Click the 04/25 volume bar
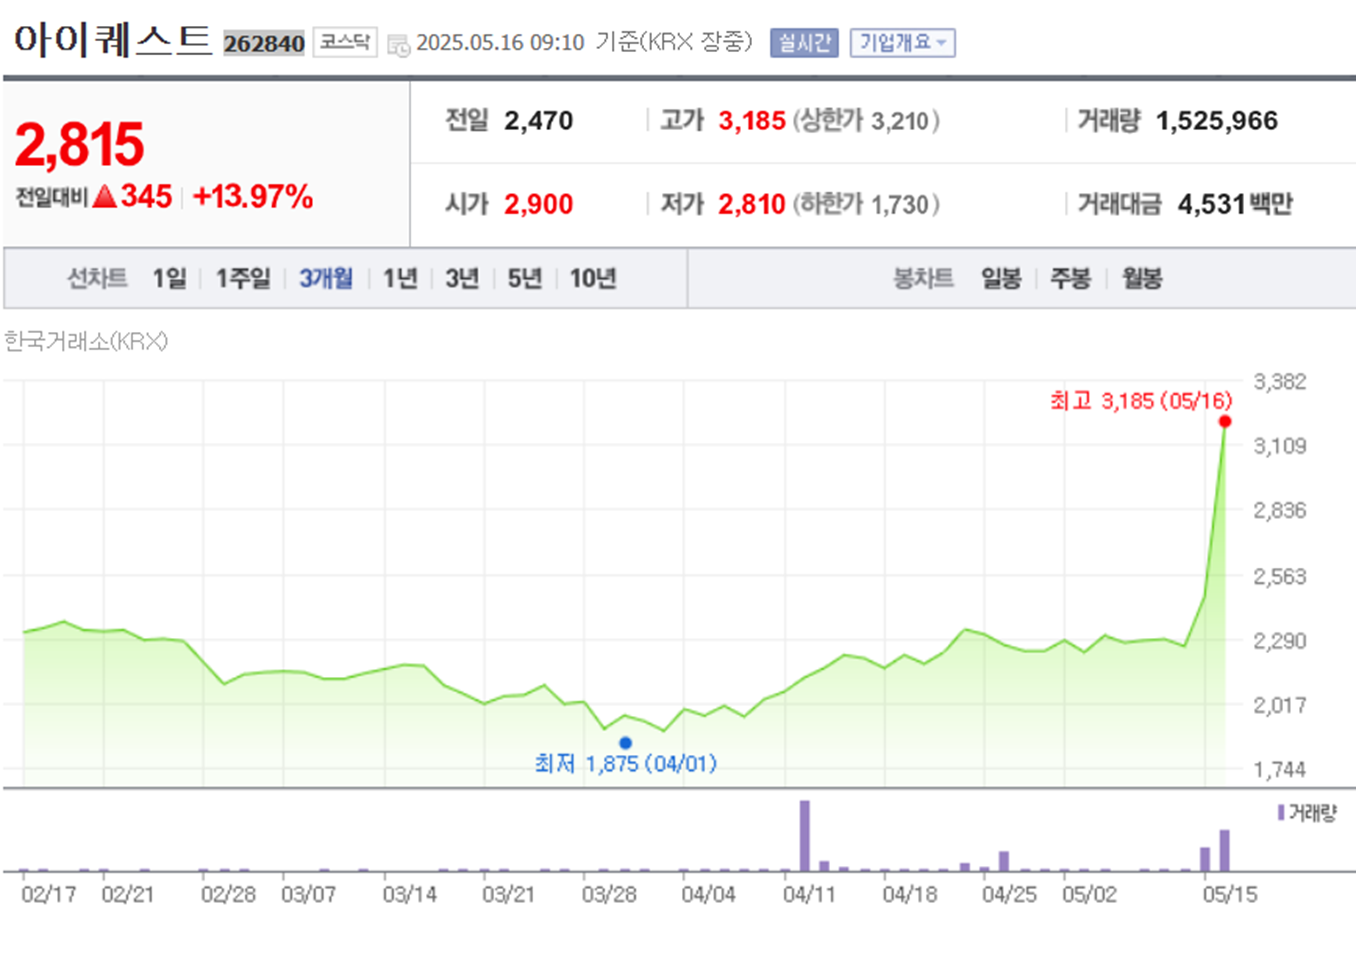 point(1004,862)
